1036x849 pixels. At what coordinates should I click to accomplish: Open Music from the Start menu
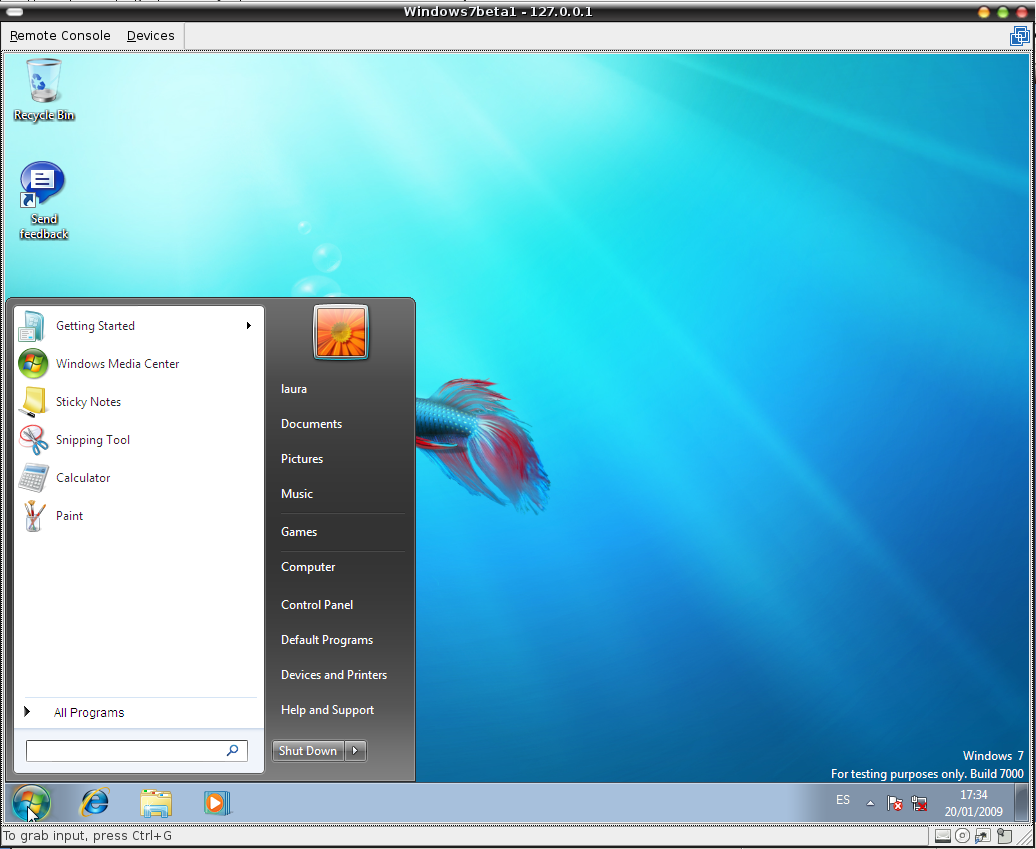(x=297, y=494)
